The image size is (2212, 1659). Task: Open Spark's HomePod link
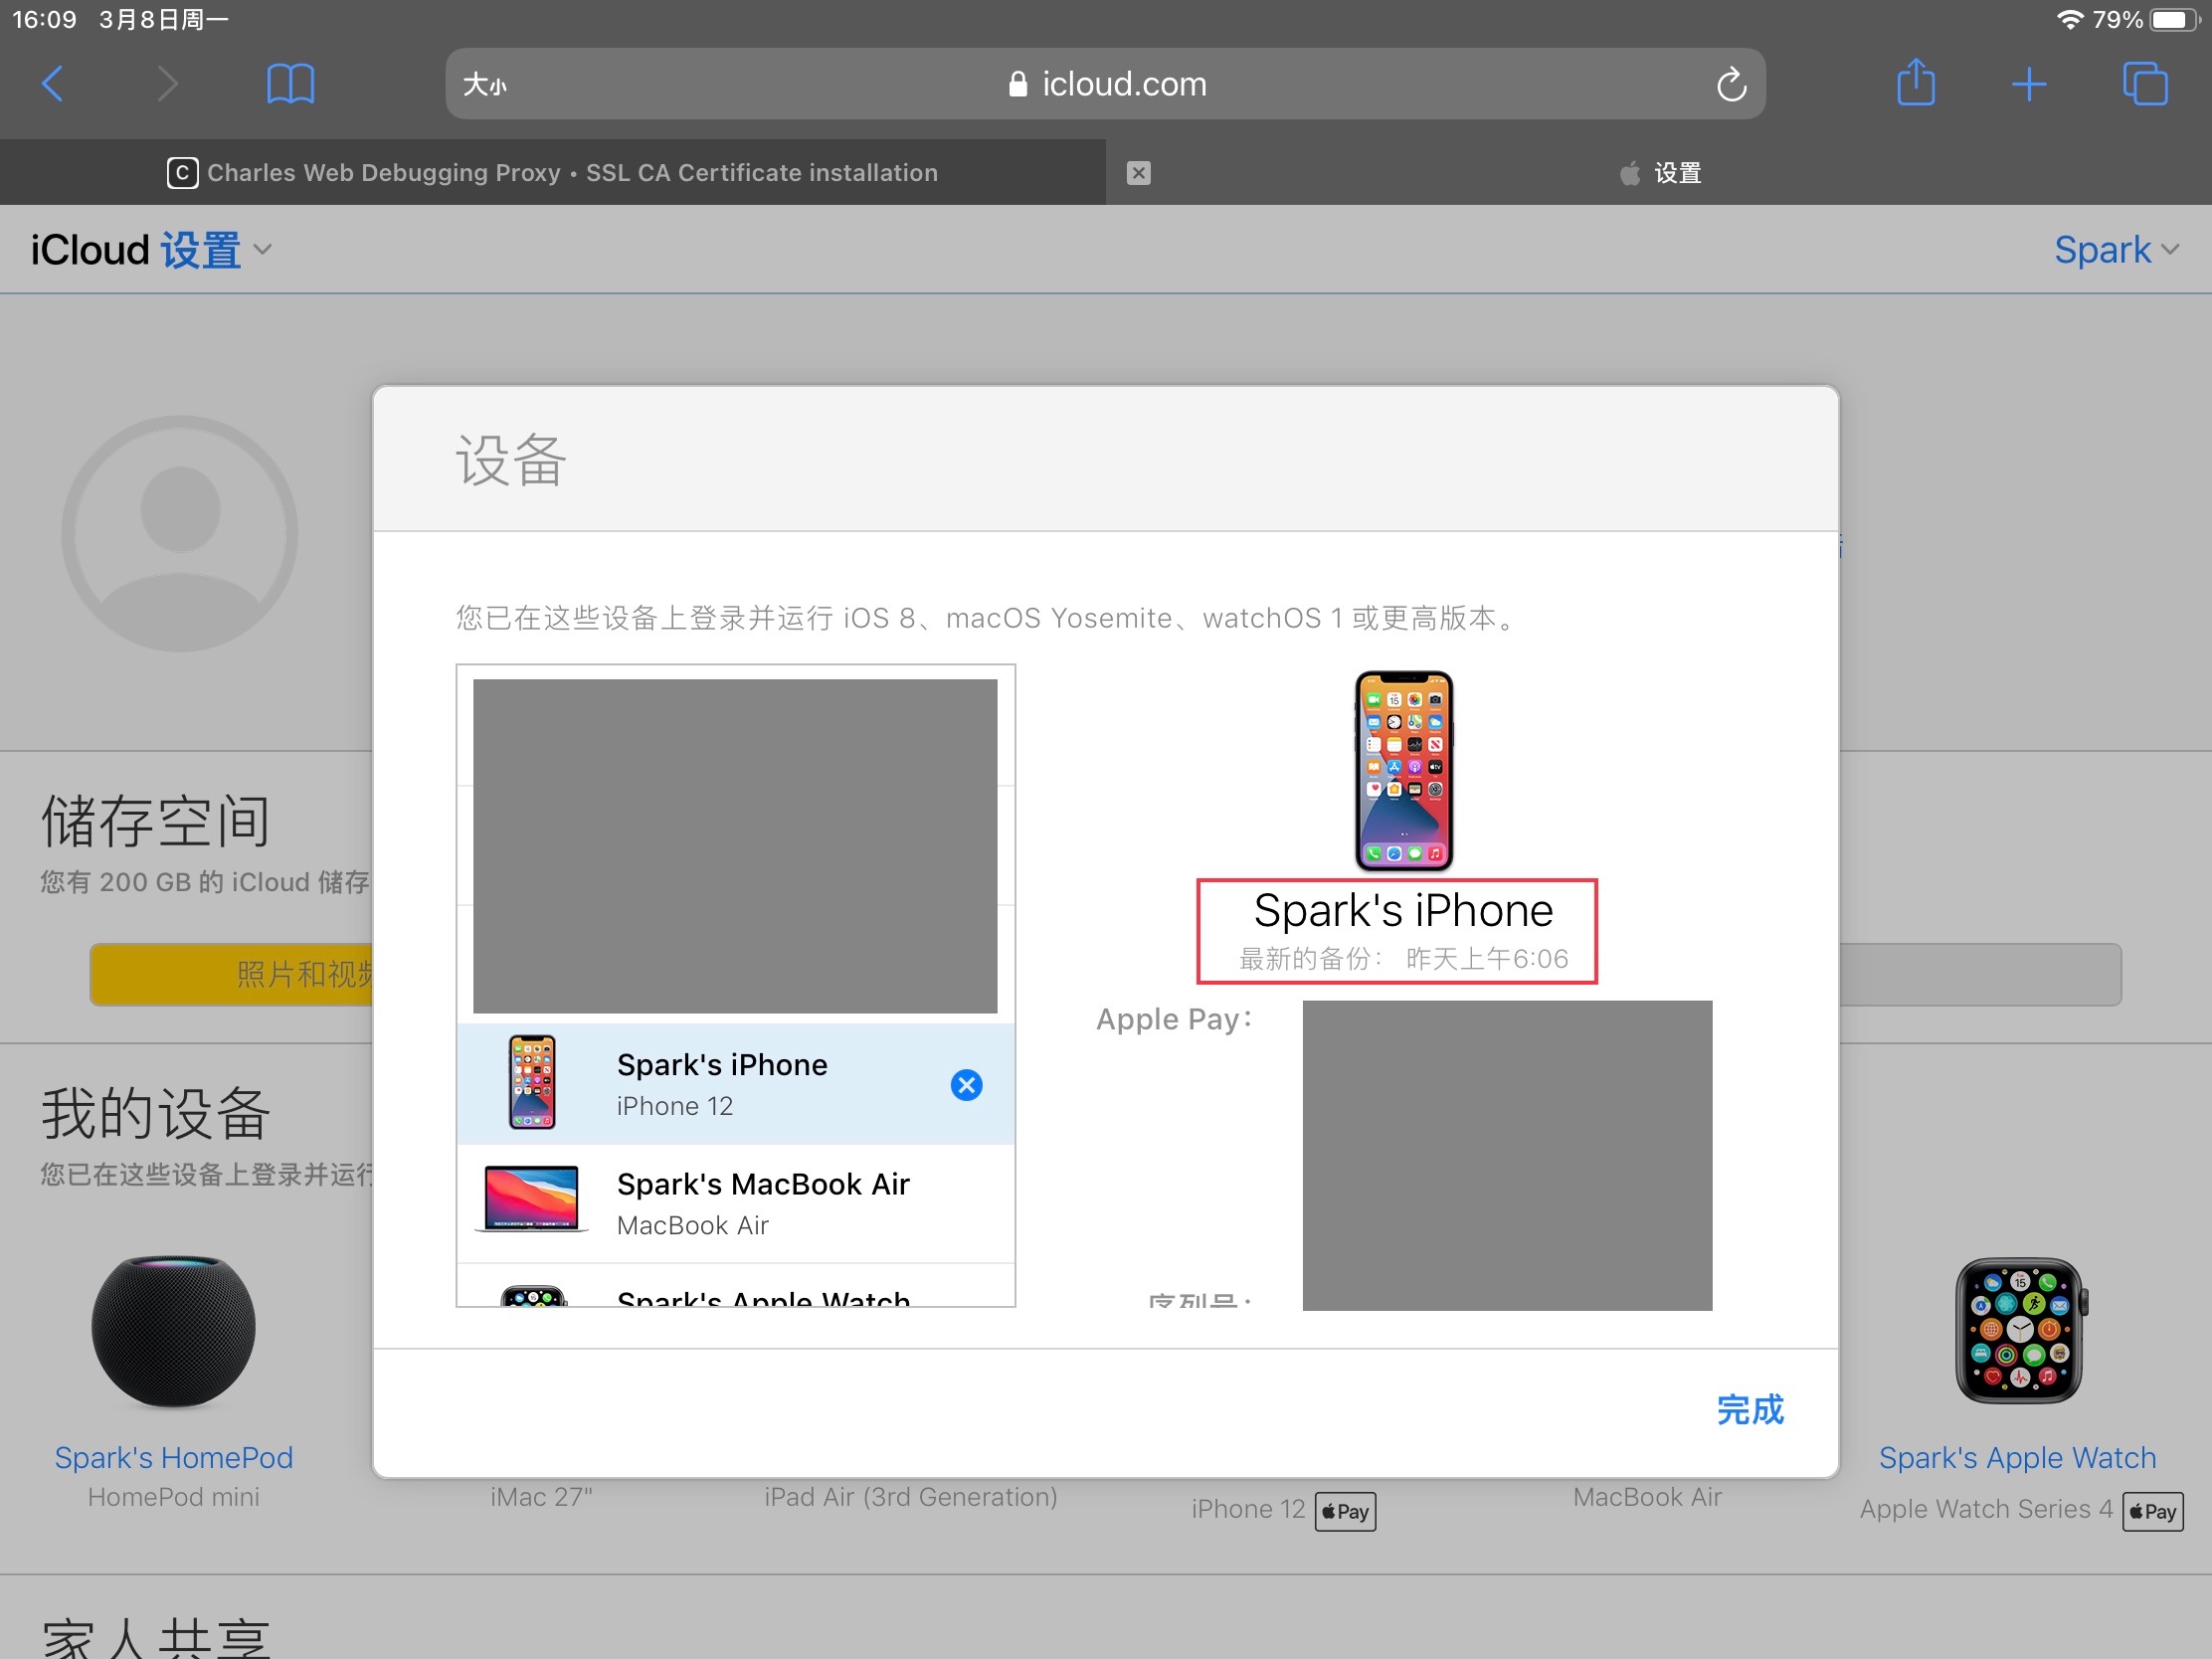coord(174,1457)
